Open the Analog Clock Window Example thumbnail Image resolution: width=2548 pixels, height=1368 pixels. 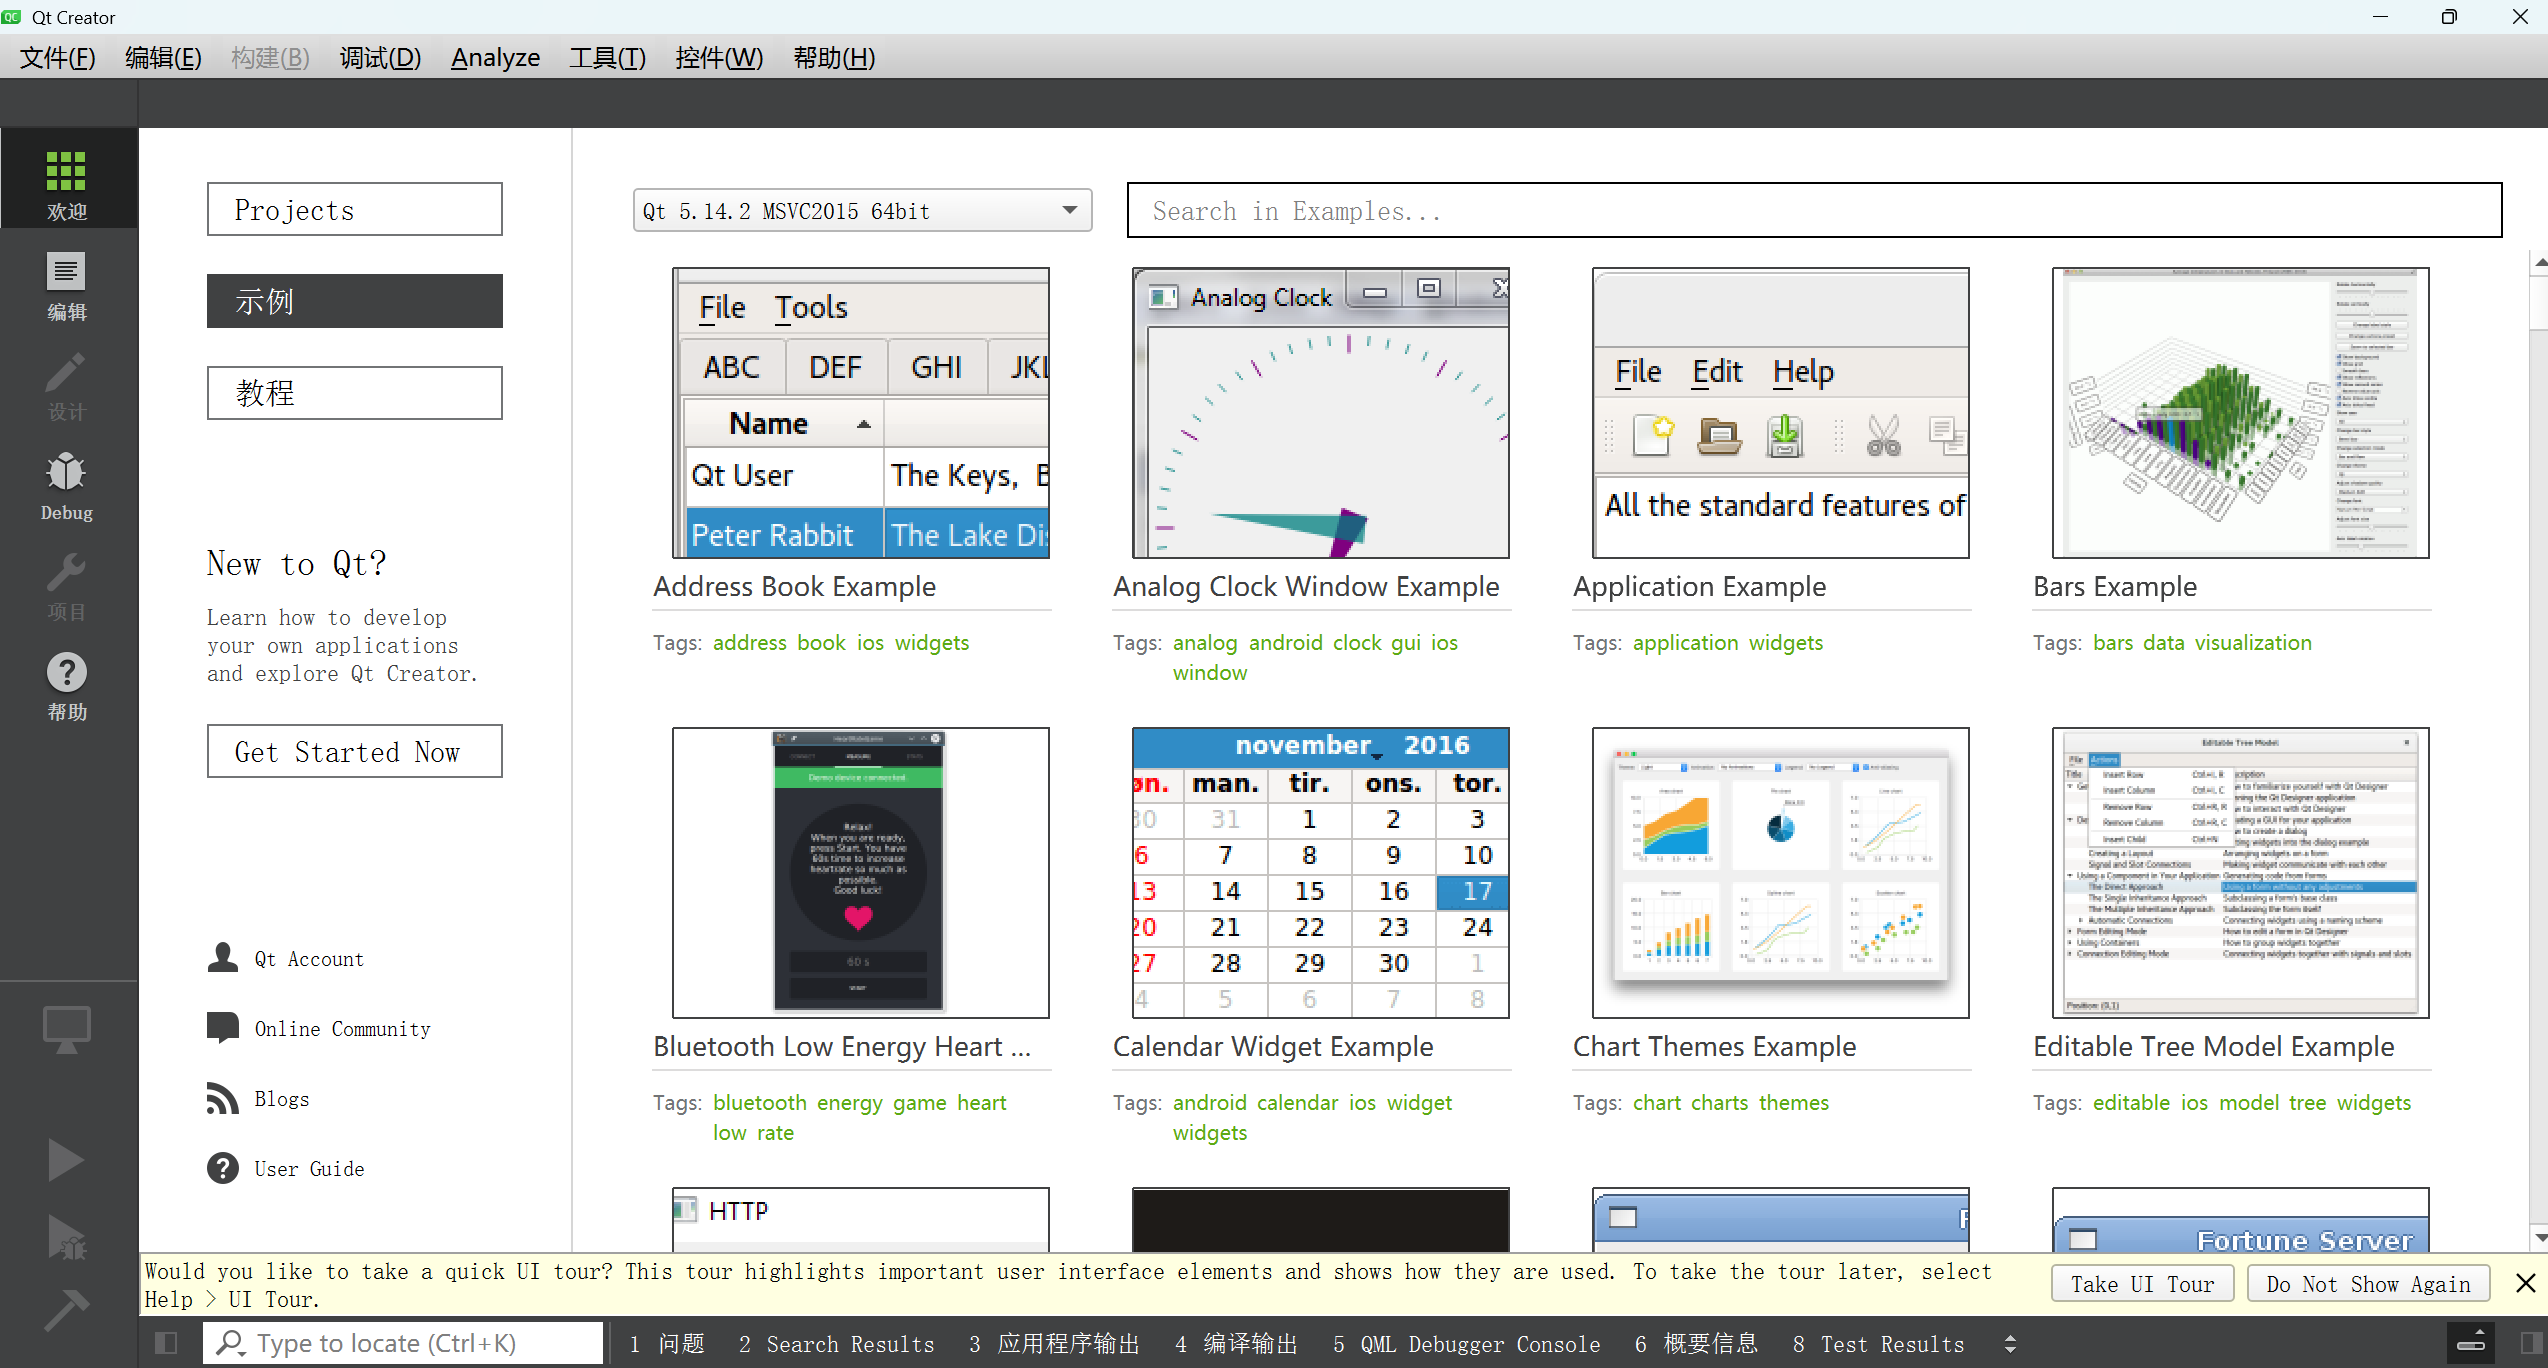(1321, 412)
